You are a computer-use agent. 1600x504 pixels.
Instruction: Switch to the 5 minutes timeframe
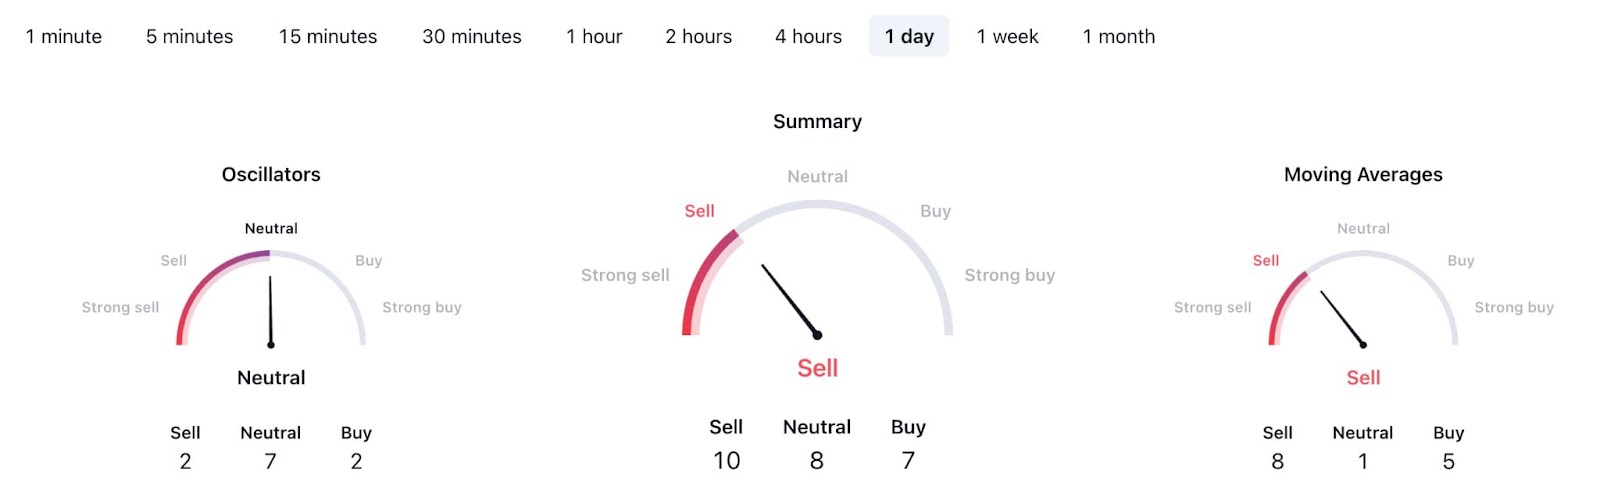[189, 37]
